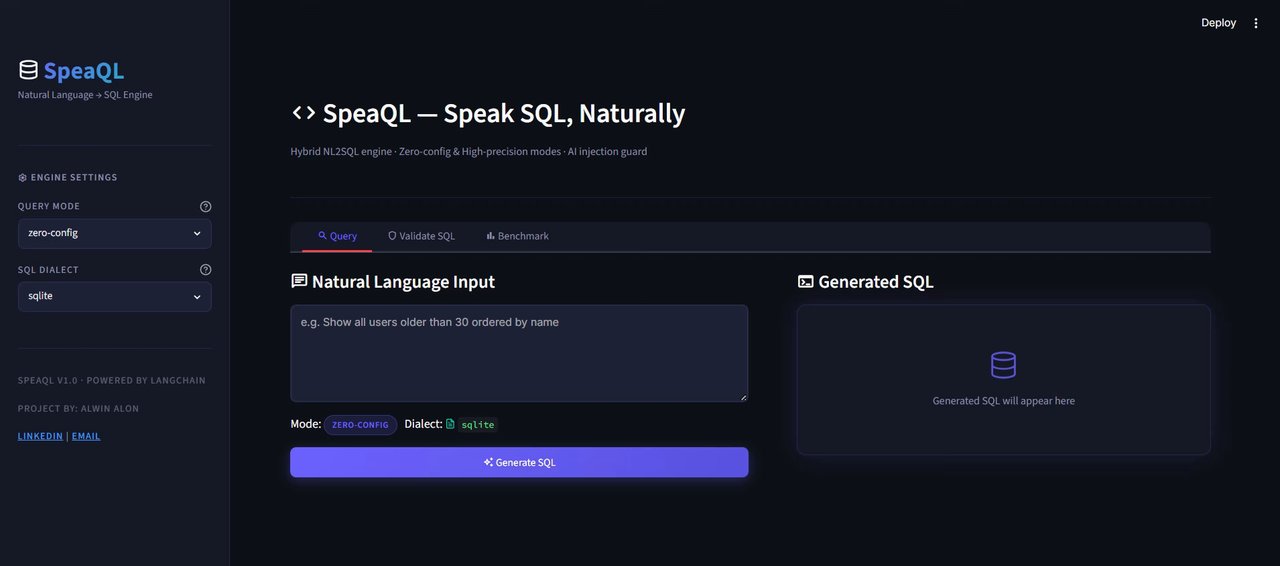Click the SpeaQL database logo icon
Image resolution: width=1280 pixels, height=566 pixels.
point(28,70)
